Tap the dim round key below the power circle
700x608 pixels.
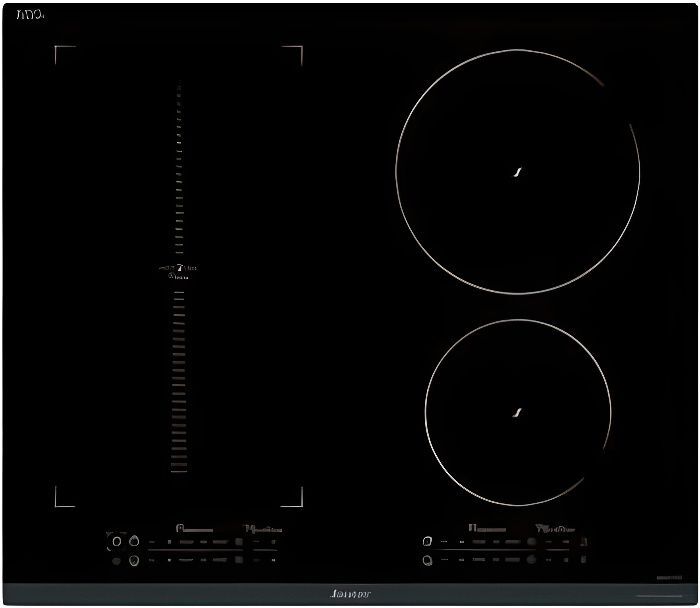116,561
